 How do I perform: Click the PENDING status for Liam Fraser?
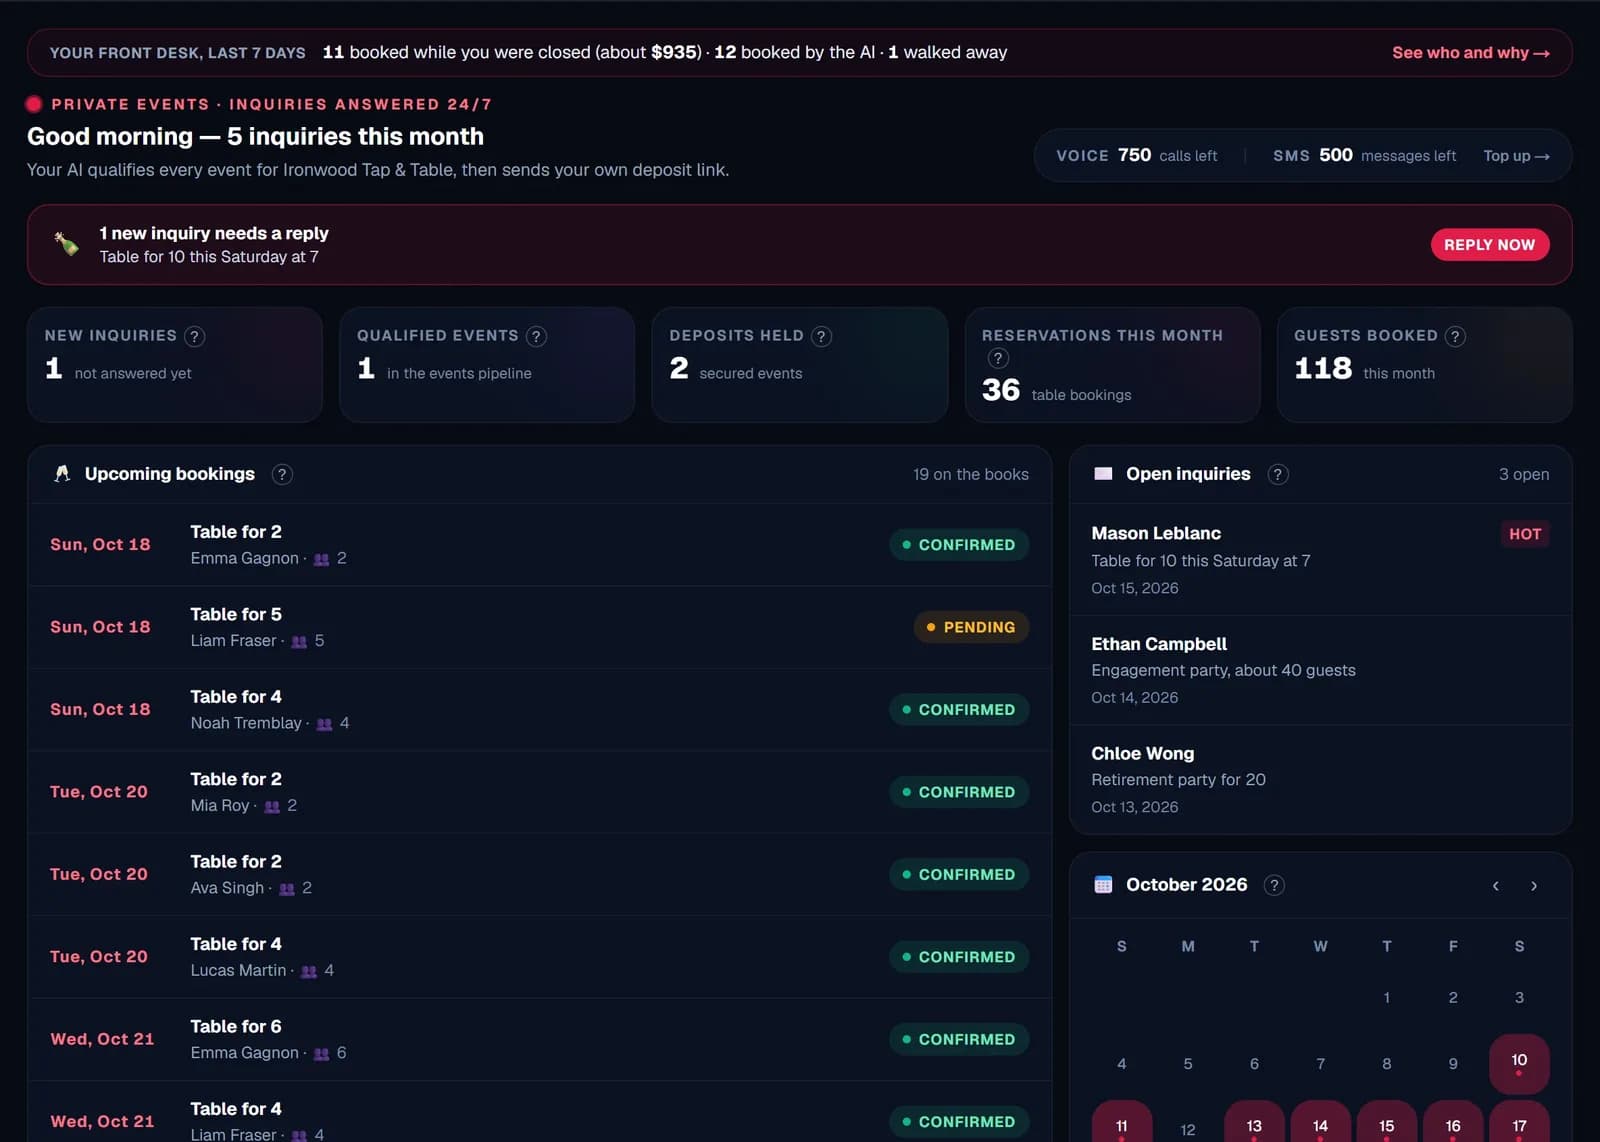(971, 627)
